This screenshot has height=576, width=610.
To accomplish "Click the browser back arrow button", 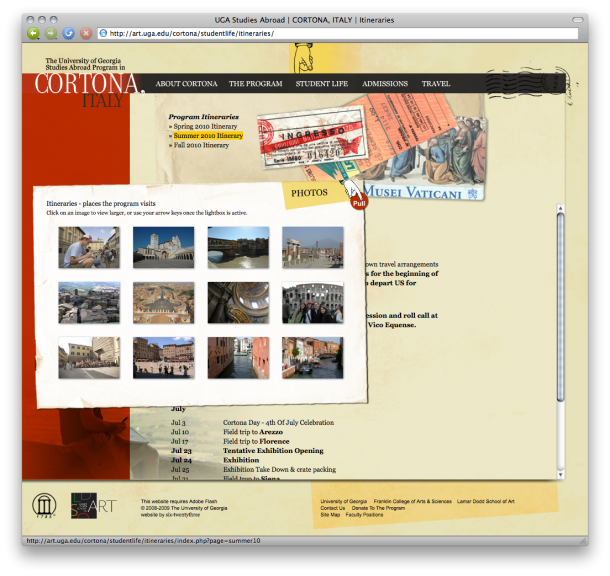I will coord(34,33).
